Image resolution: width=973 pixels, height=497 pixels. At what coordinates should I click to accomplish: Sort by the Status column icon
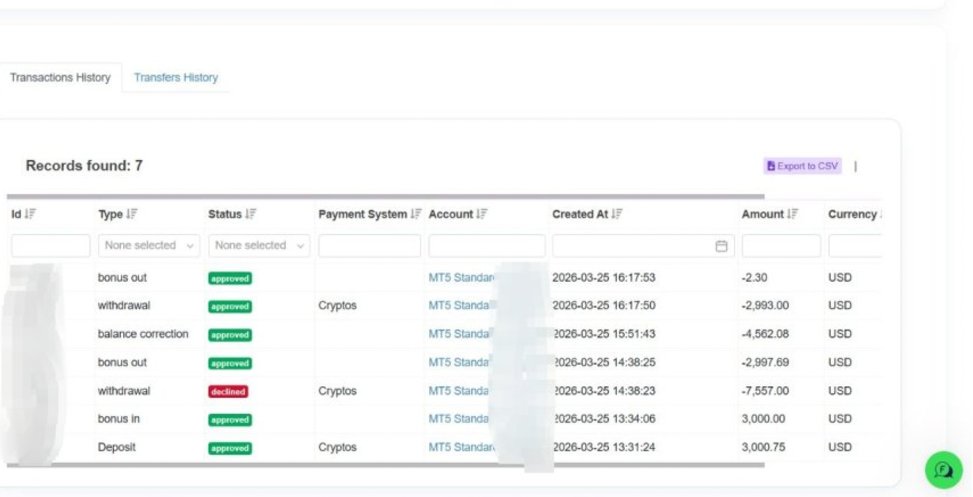pos(250,214)
